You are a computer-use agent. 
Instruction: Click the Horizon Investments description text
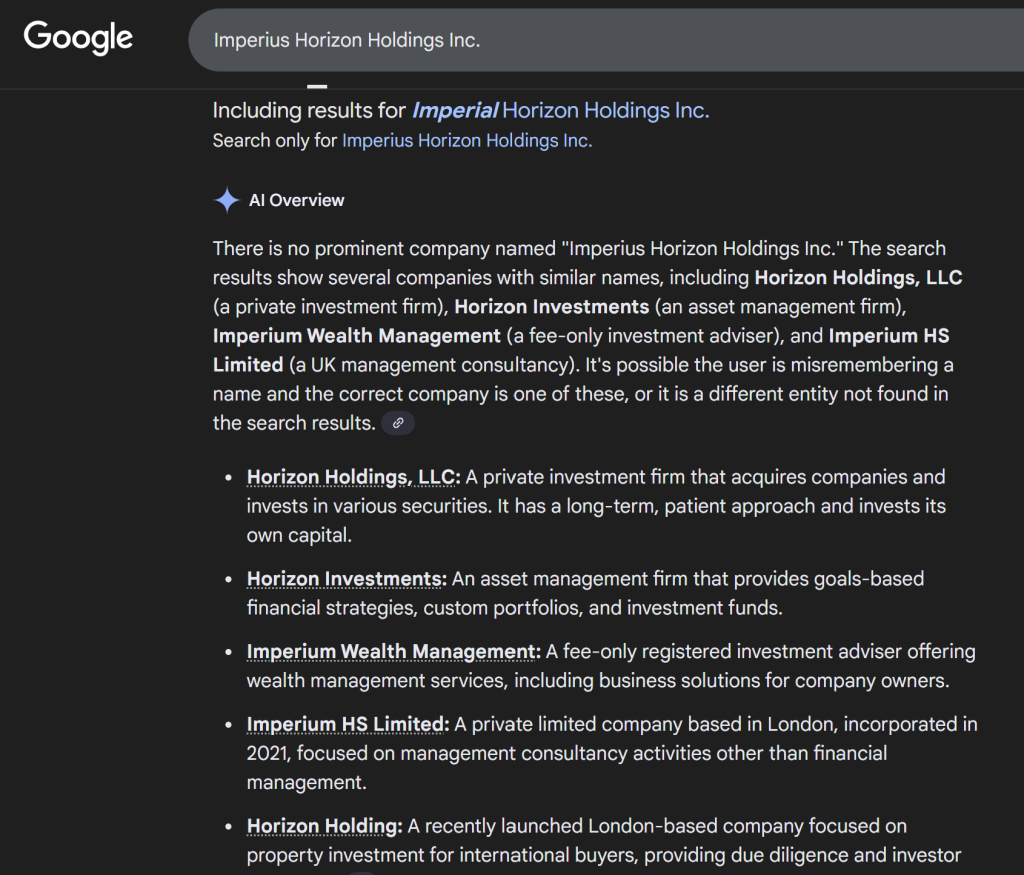[688, 579]
